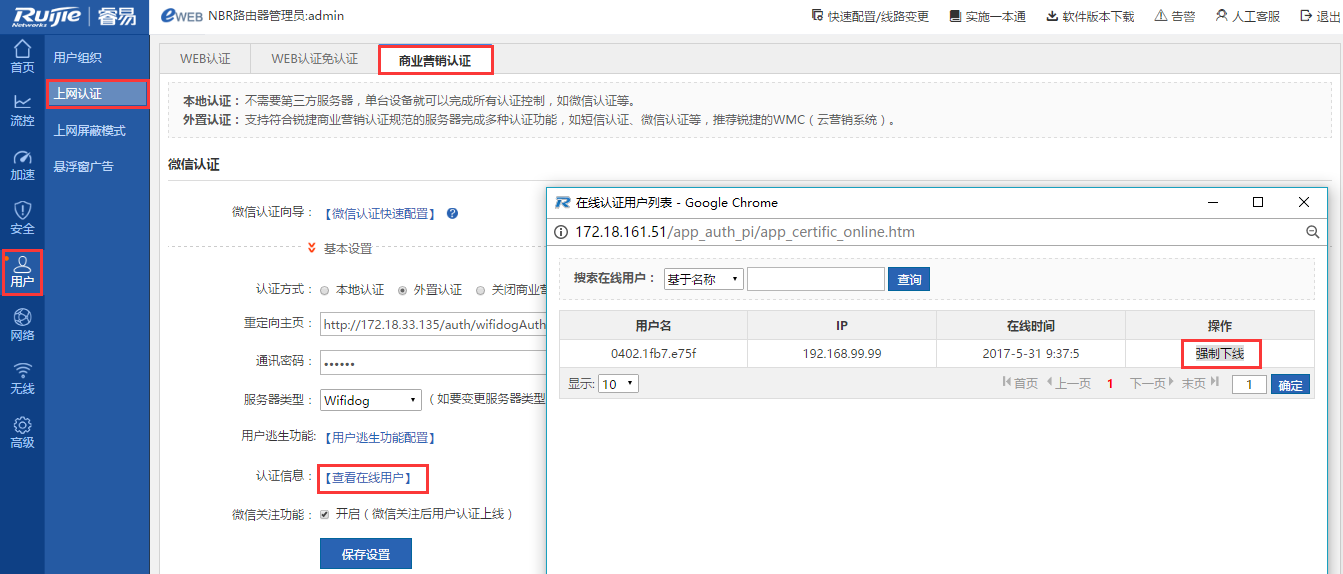The height and width of the screenshot is (574, 1343).
Task: Click the zoom magnifier icon in address bar
Action: point(1312,232)
